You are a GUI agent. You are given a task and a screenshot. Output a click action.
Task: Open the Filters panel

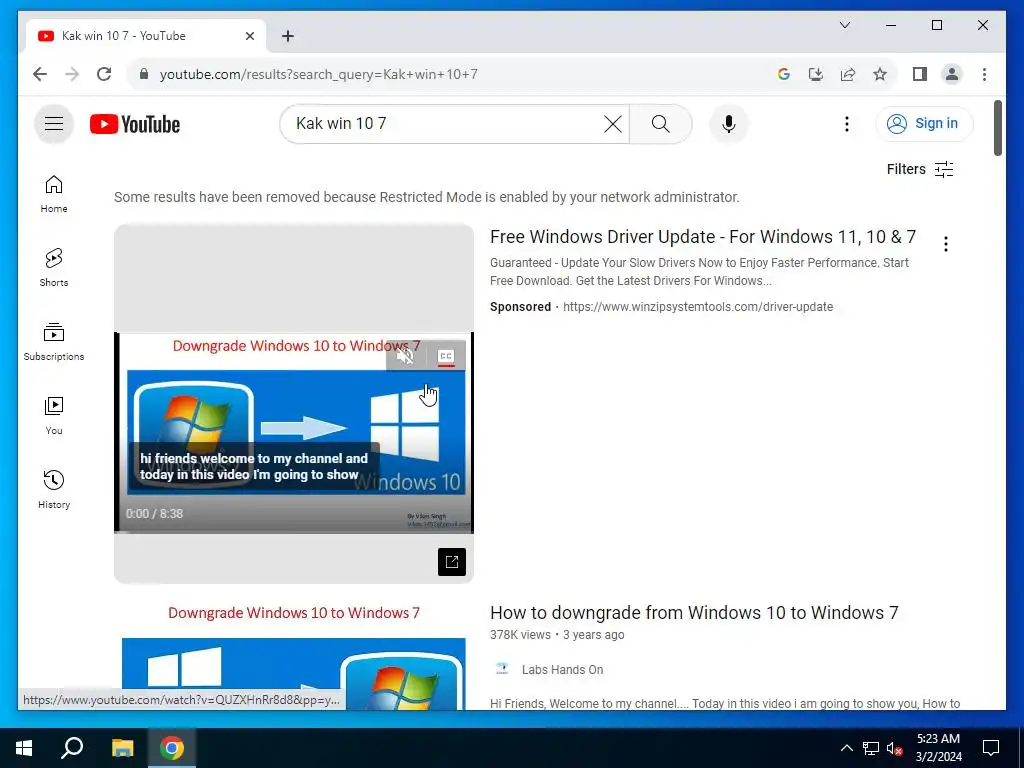pyautogui.click(x=920, y=169)
